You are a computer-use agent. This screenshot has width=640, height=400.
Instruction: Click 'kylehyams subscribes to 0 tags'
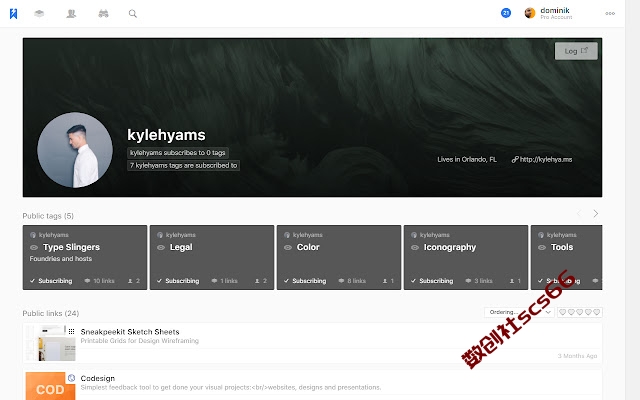point(178,153)
